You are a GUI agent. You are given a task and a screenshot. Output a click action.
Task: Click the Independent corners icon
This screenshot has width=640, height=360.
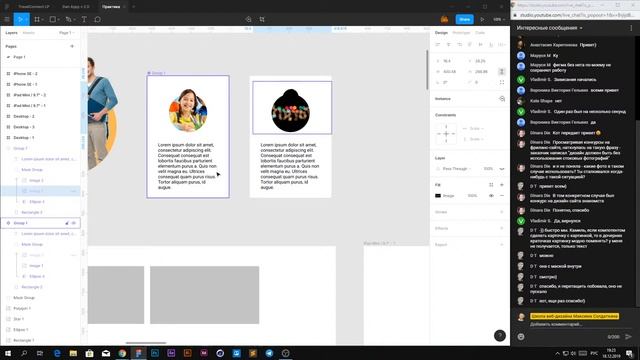[502, 82]
